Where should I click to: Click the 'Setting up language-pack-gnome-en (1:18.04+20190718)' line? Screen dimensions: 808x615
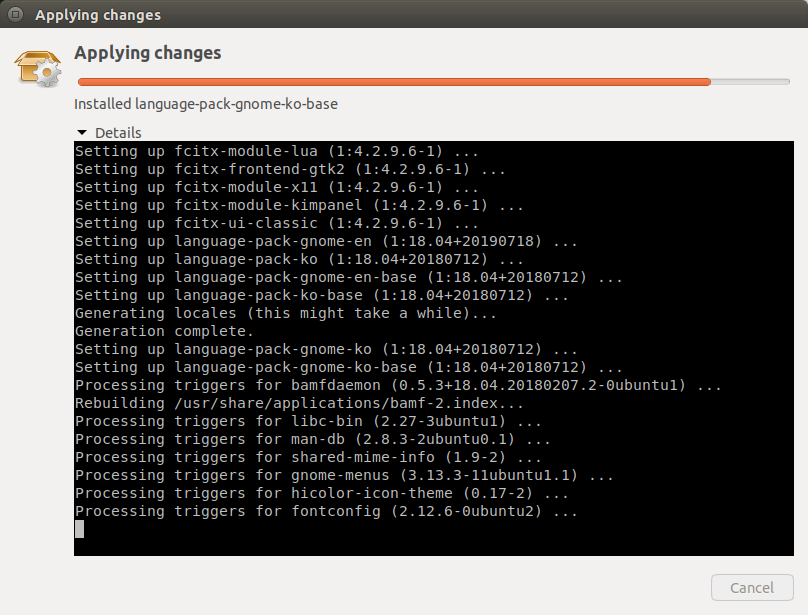326,241
